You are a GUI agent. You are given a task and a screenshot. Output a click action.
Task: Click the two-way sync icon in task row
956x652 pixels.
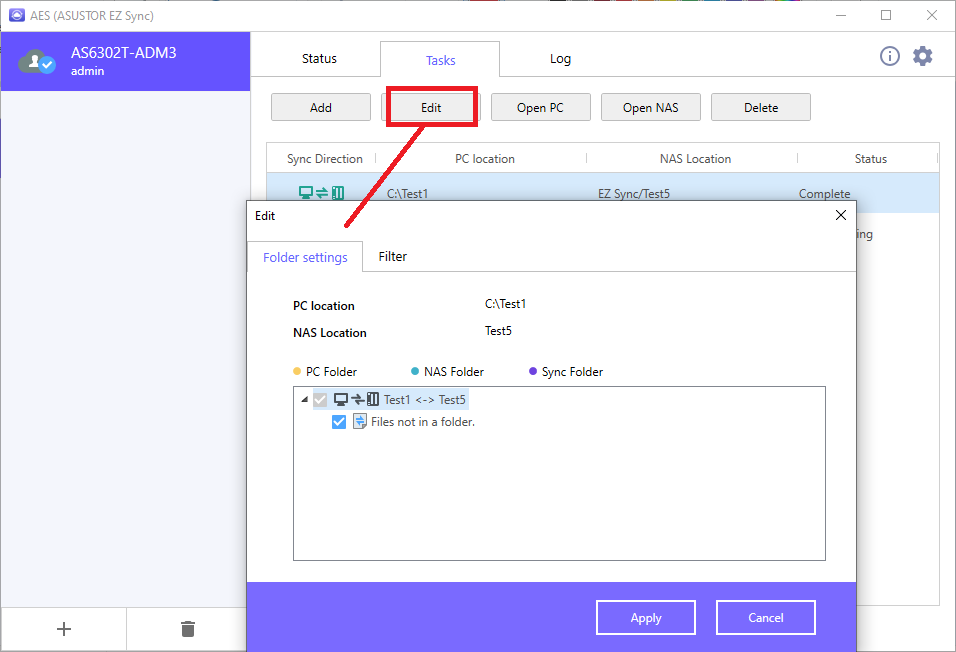(321, 193)
